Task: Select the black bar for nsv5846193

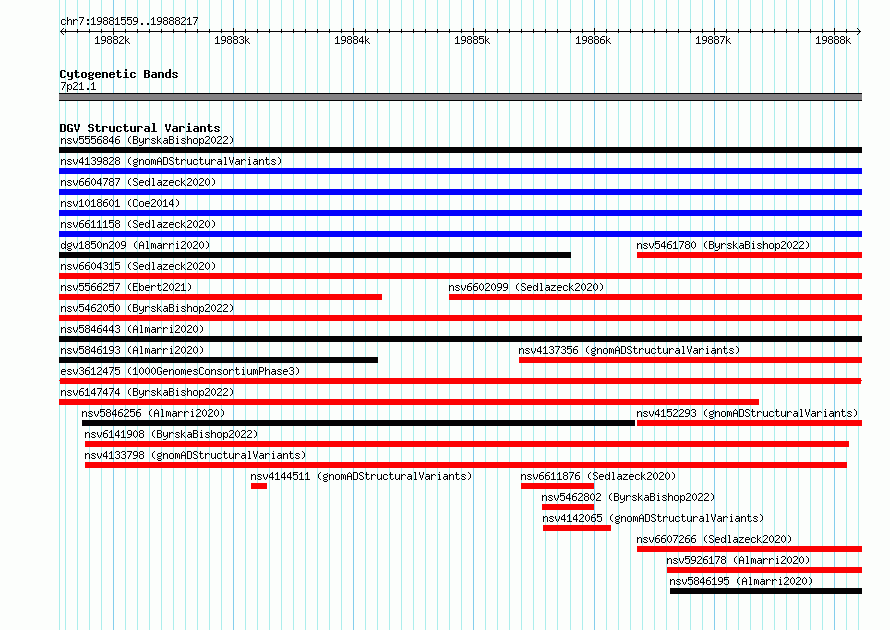Action: coord(219,360)
